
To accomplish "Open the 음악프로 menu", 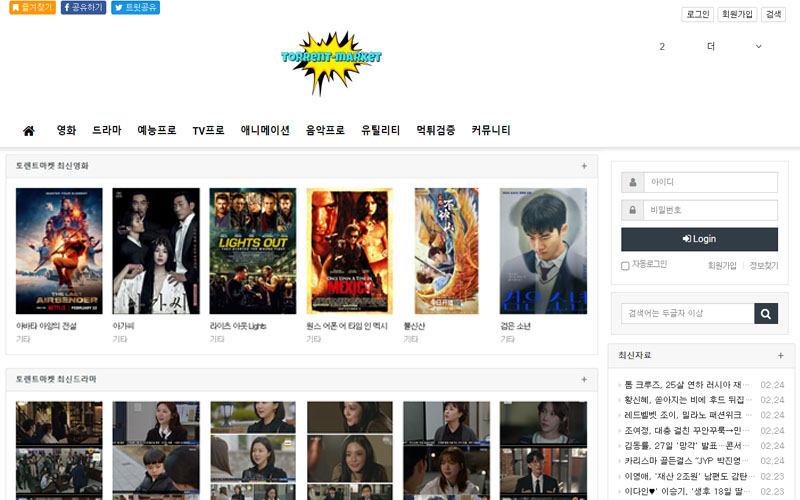I will pyautogui.click(x=325, y=130).
